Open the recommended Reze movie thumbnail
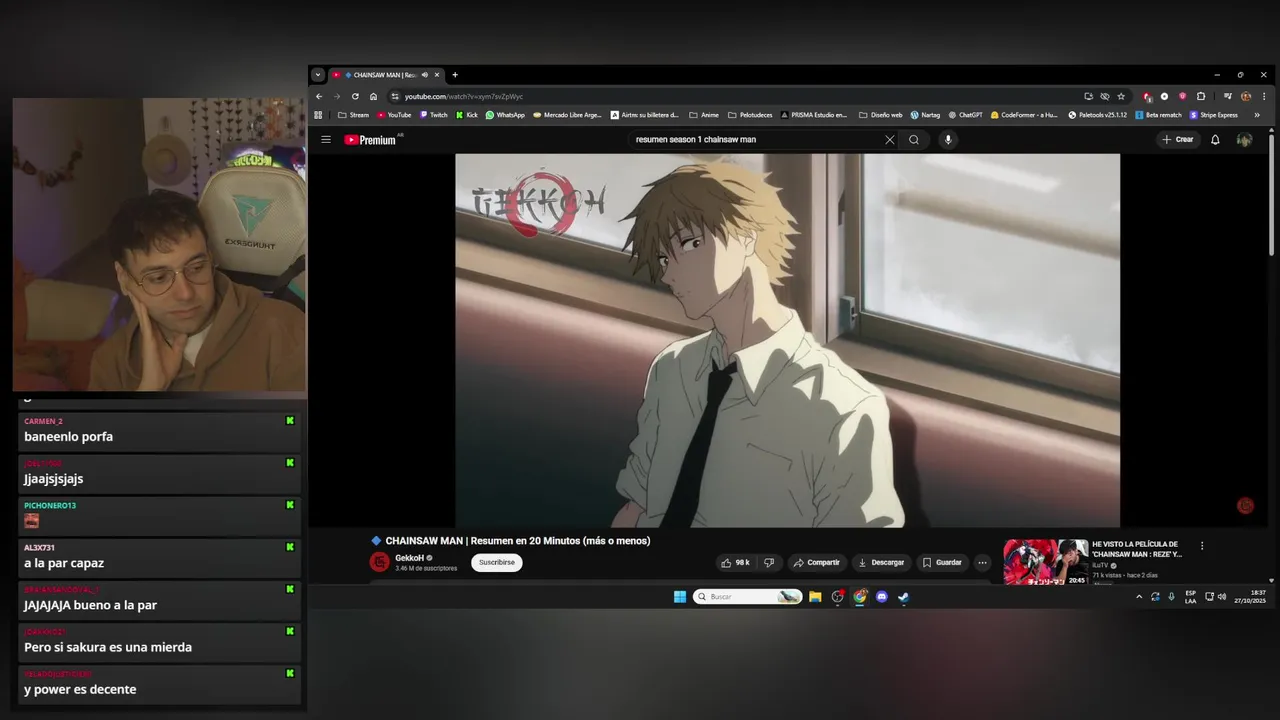Image resolution: width=1280 pixels, height=720 pixels. pyautogui.click(x=1046, y=562)
